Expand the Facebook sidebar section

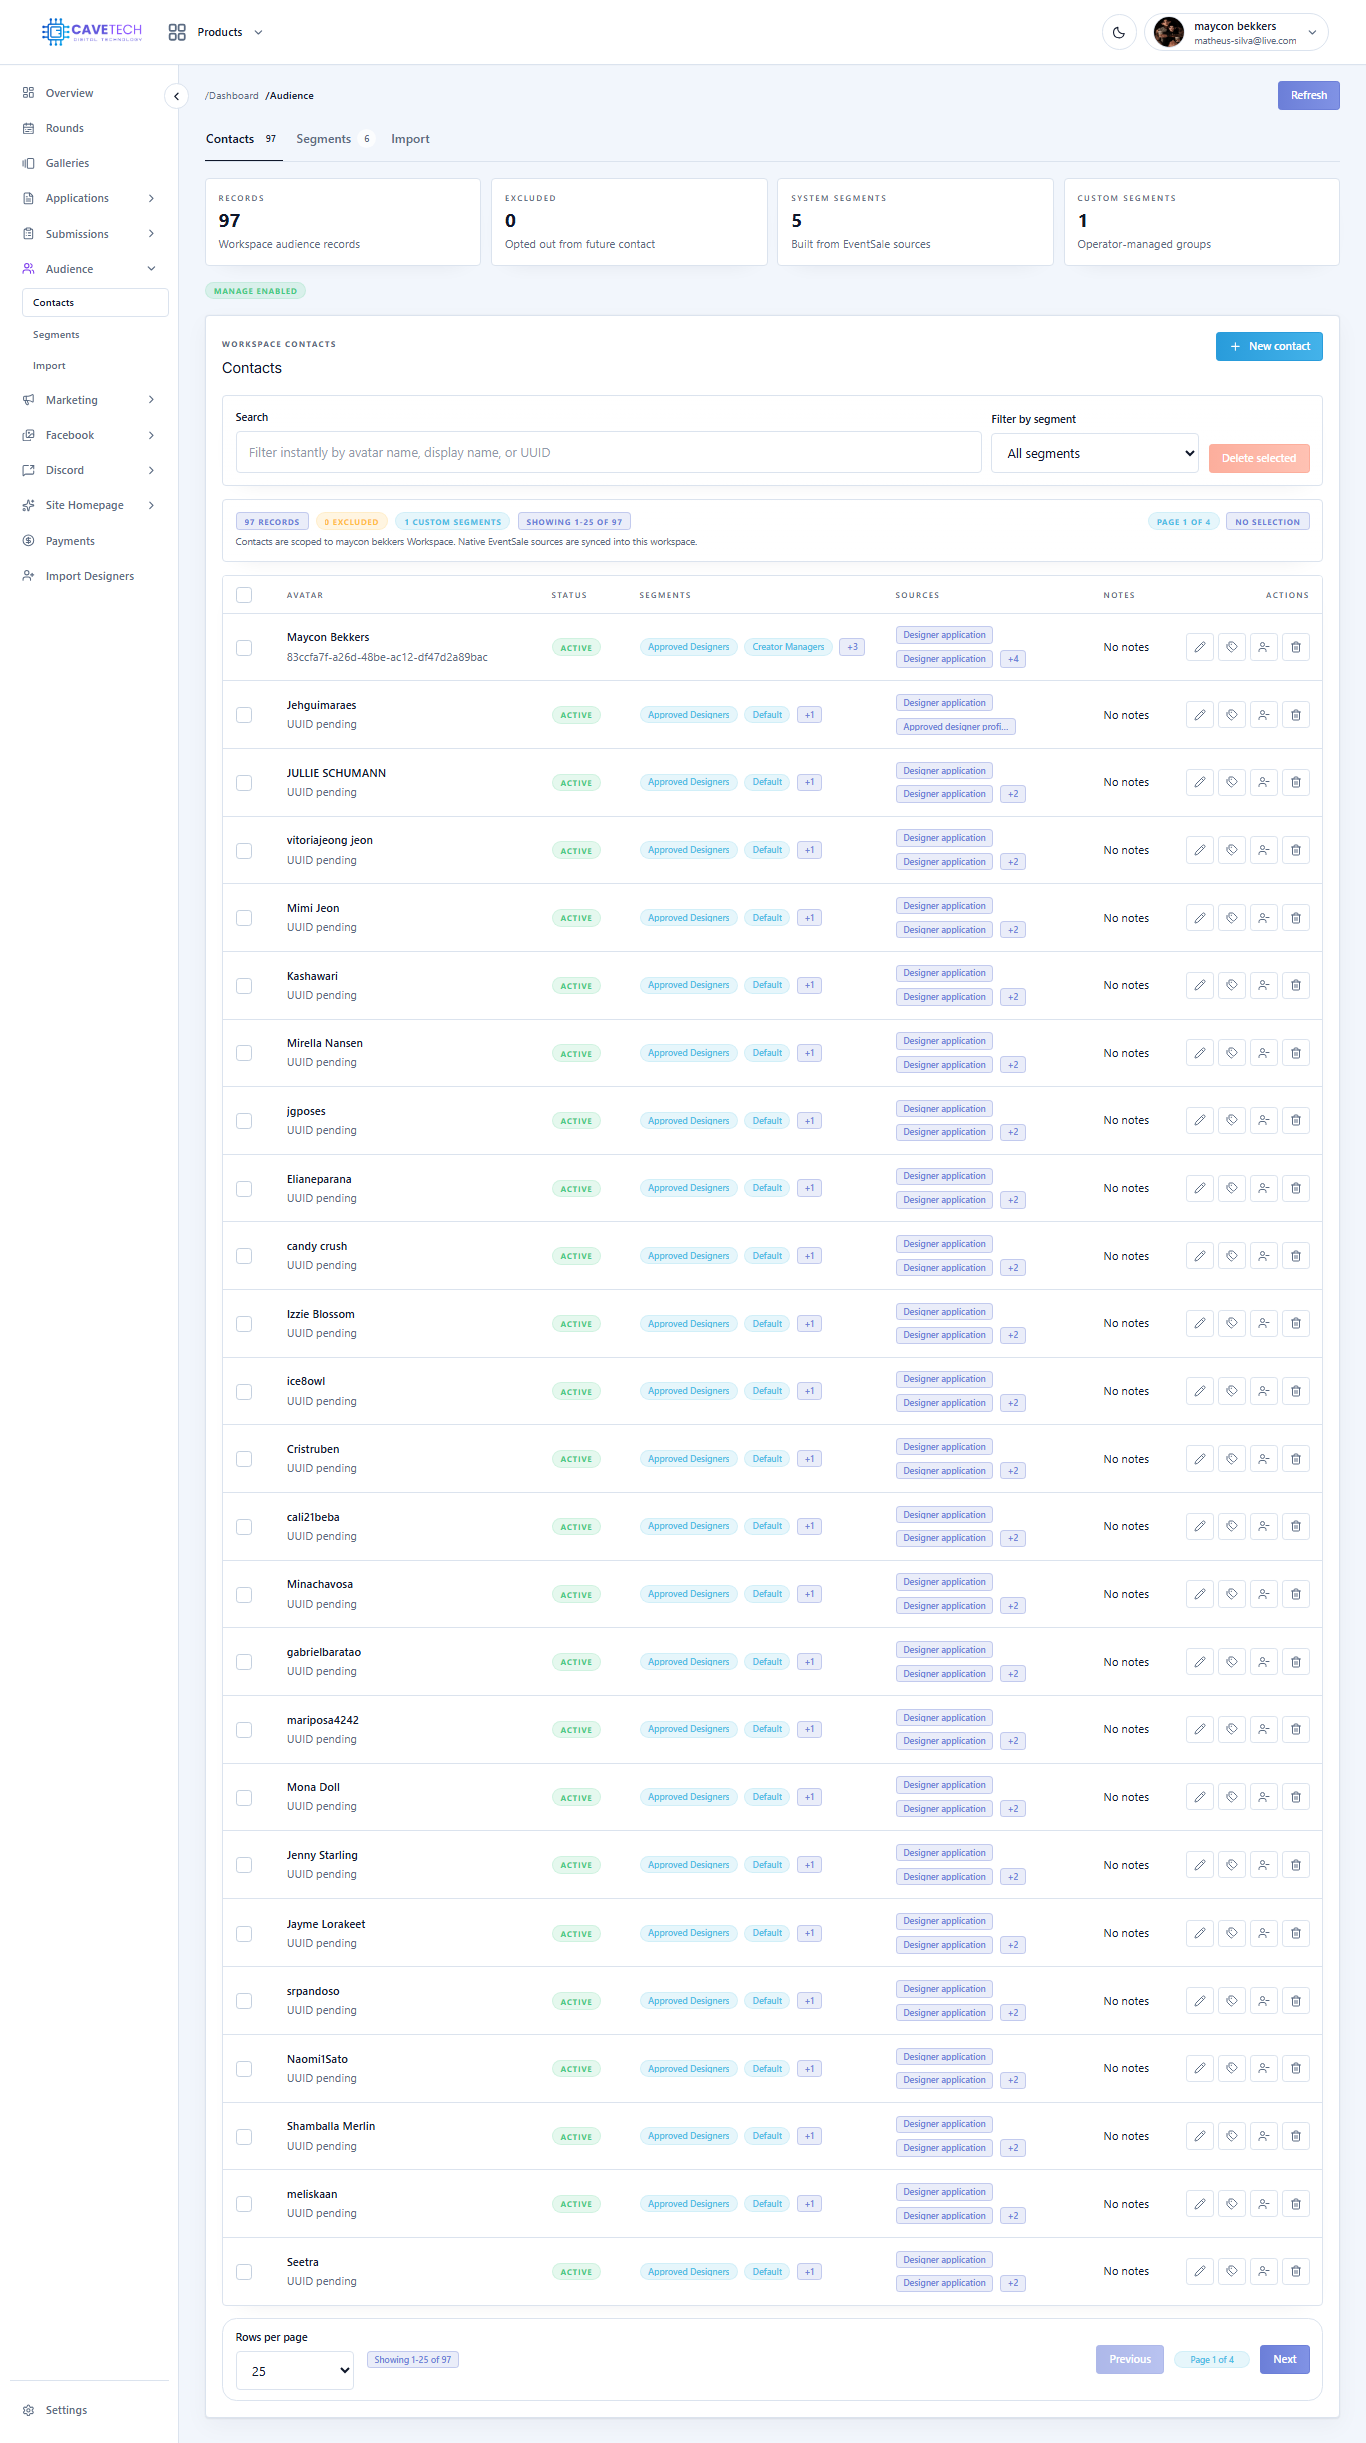(89, 435)
